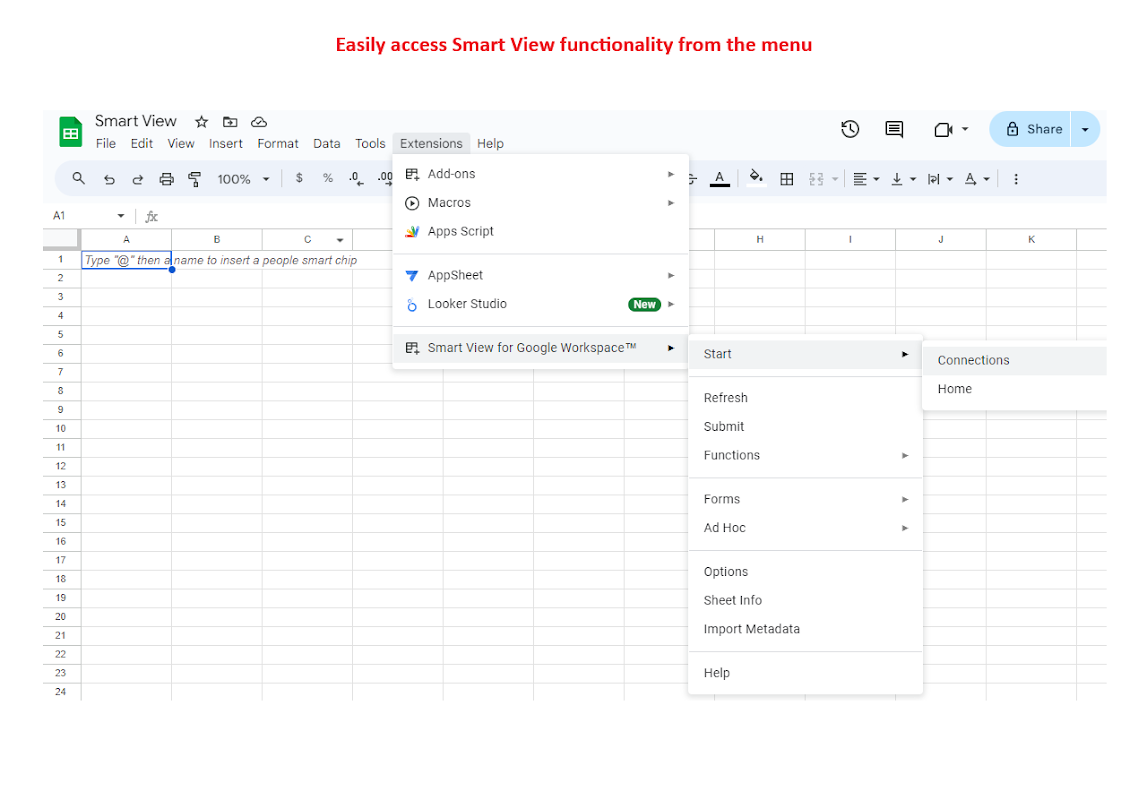Viewport: 1147px width, 800px height.
Task: Open the Help menu in the menu bar
Action: coord(490,143)
